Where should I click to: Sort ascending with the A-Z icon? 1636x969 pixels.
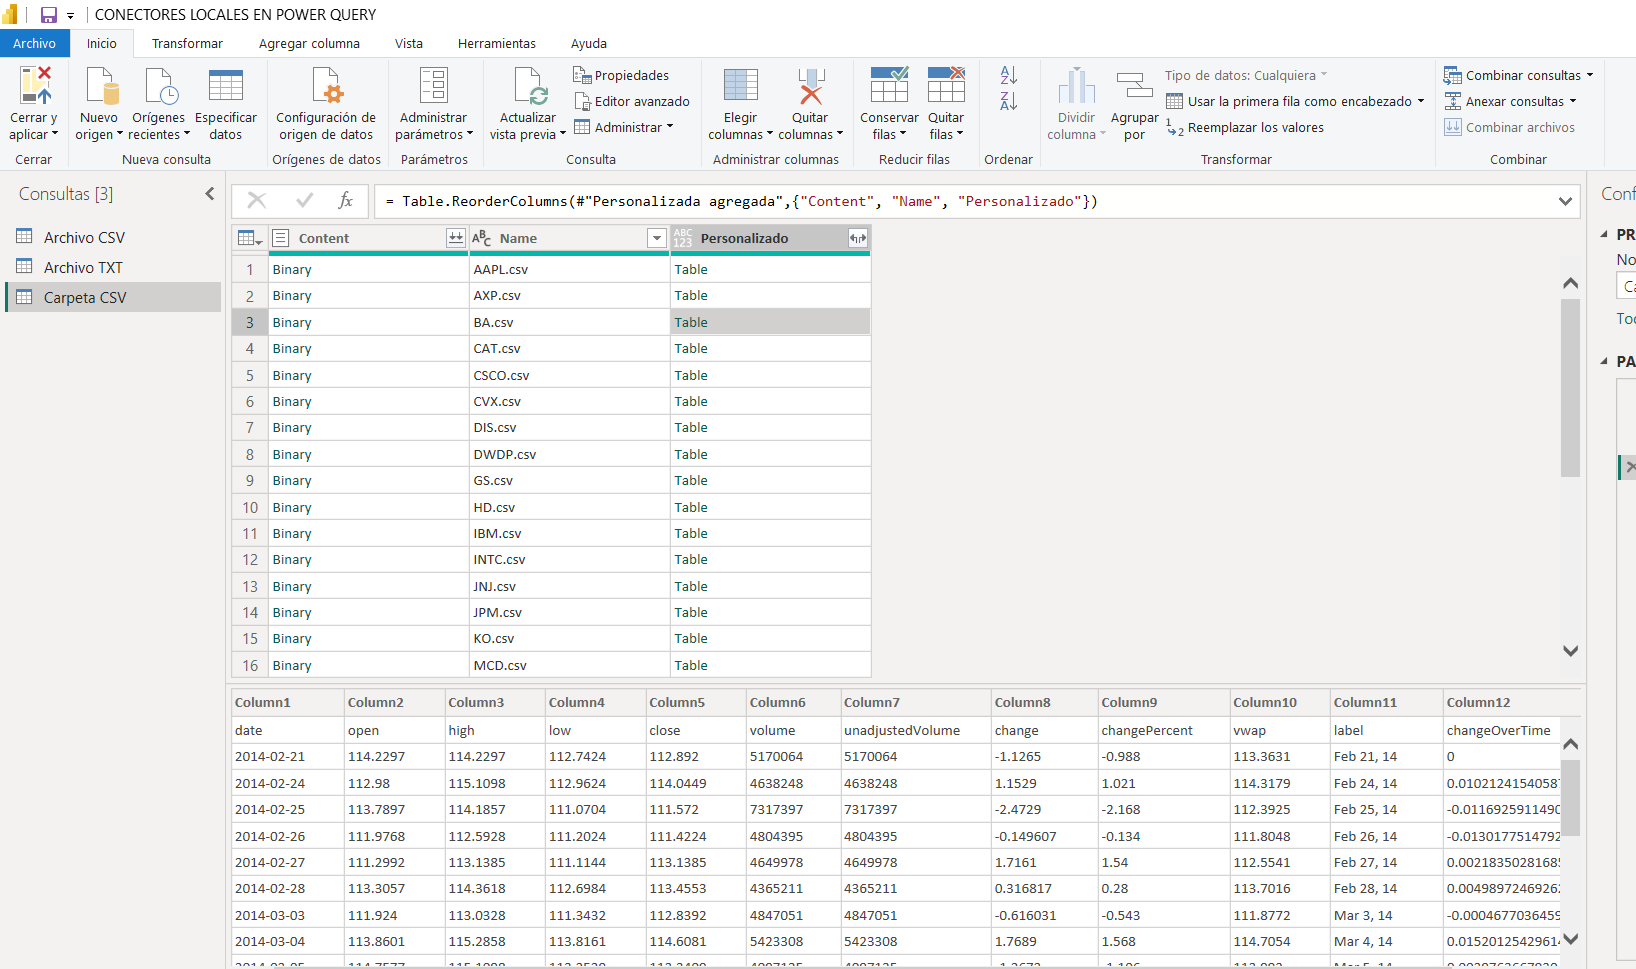point(1008,75)
